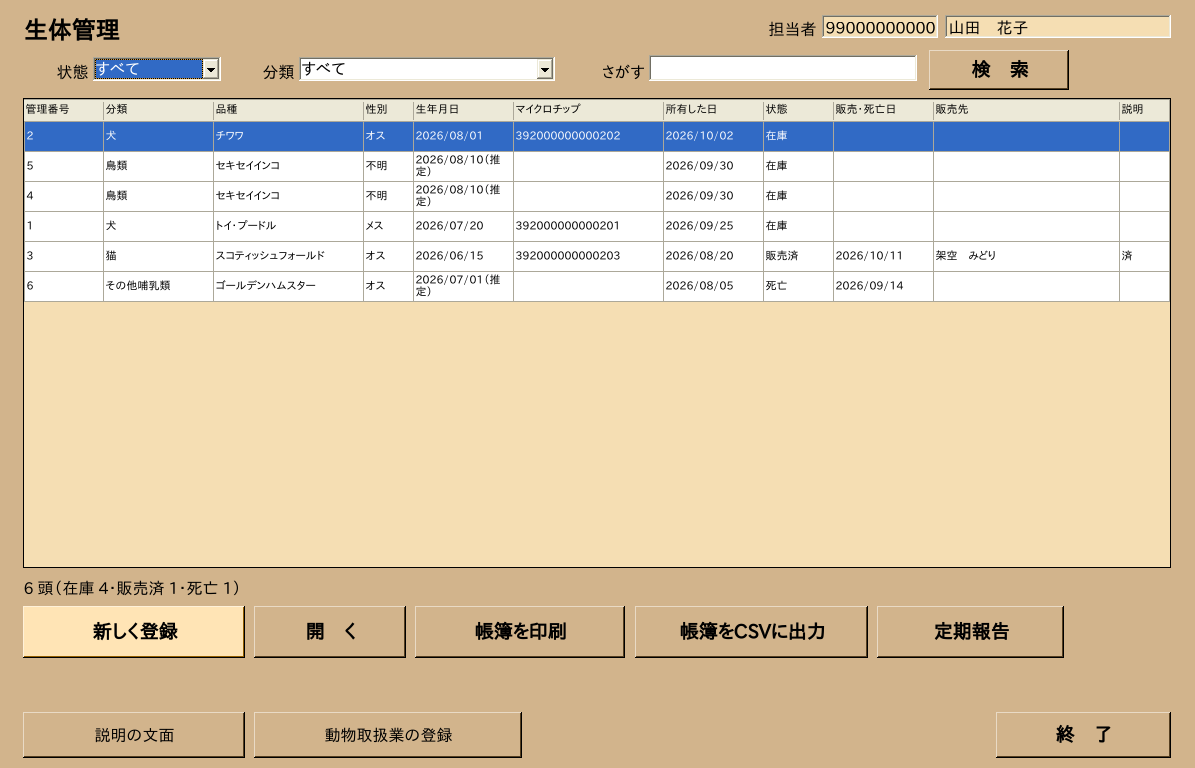1195x768 pixels.
Task: Open the 状態 dropdown arrow
Action: click(x=210, y=69)
